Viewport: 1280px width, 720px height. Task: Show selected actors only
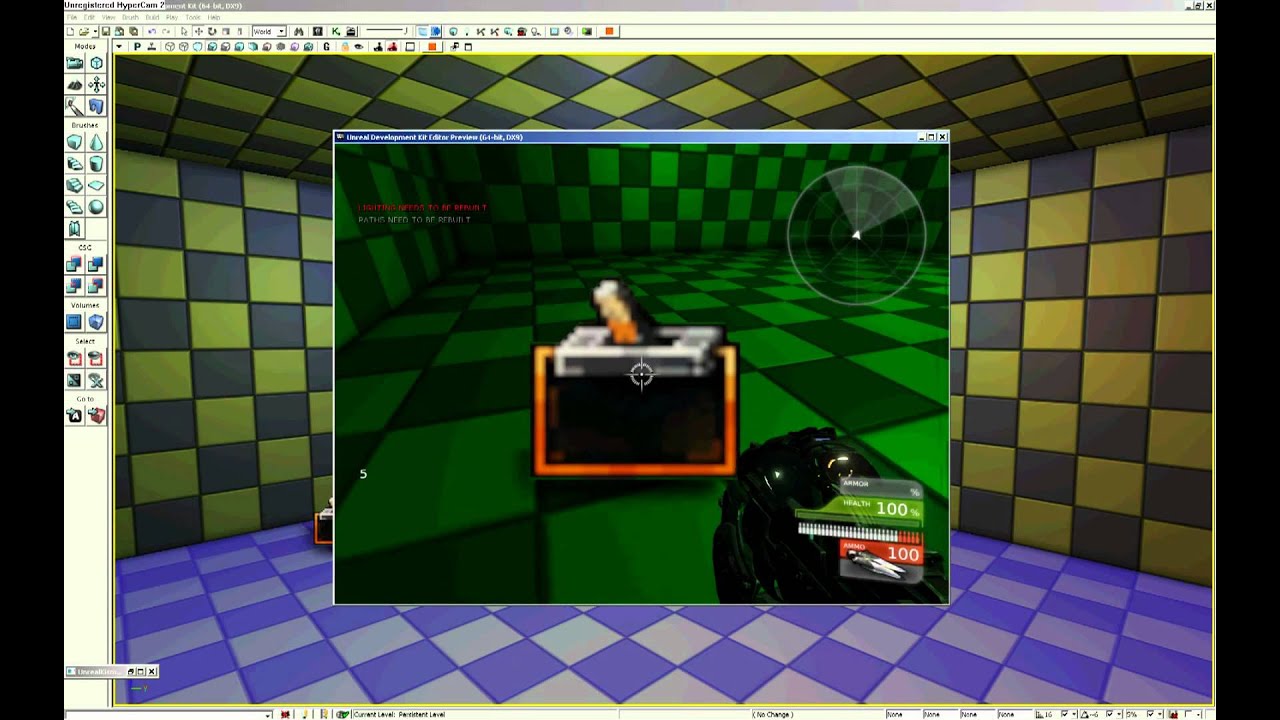tap(74, 358)
